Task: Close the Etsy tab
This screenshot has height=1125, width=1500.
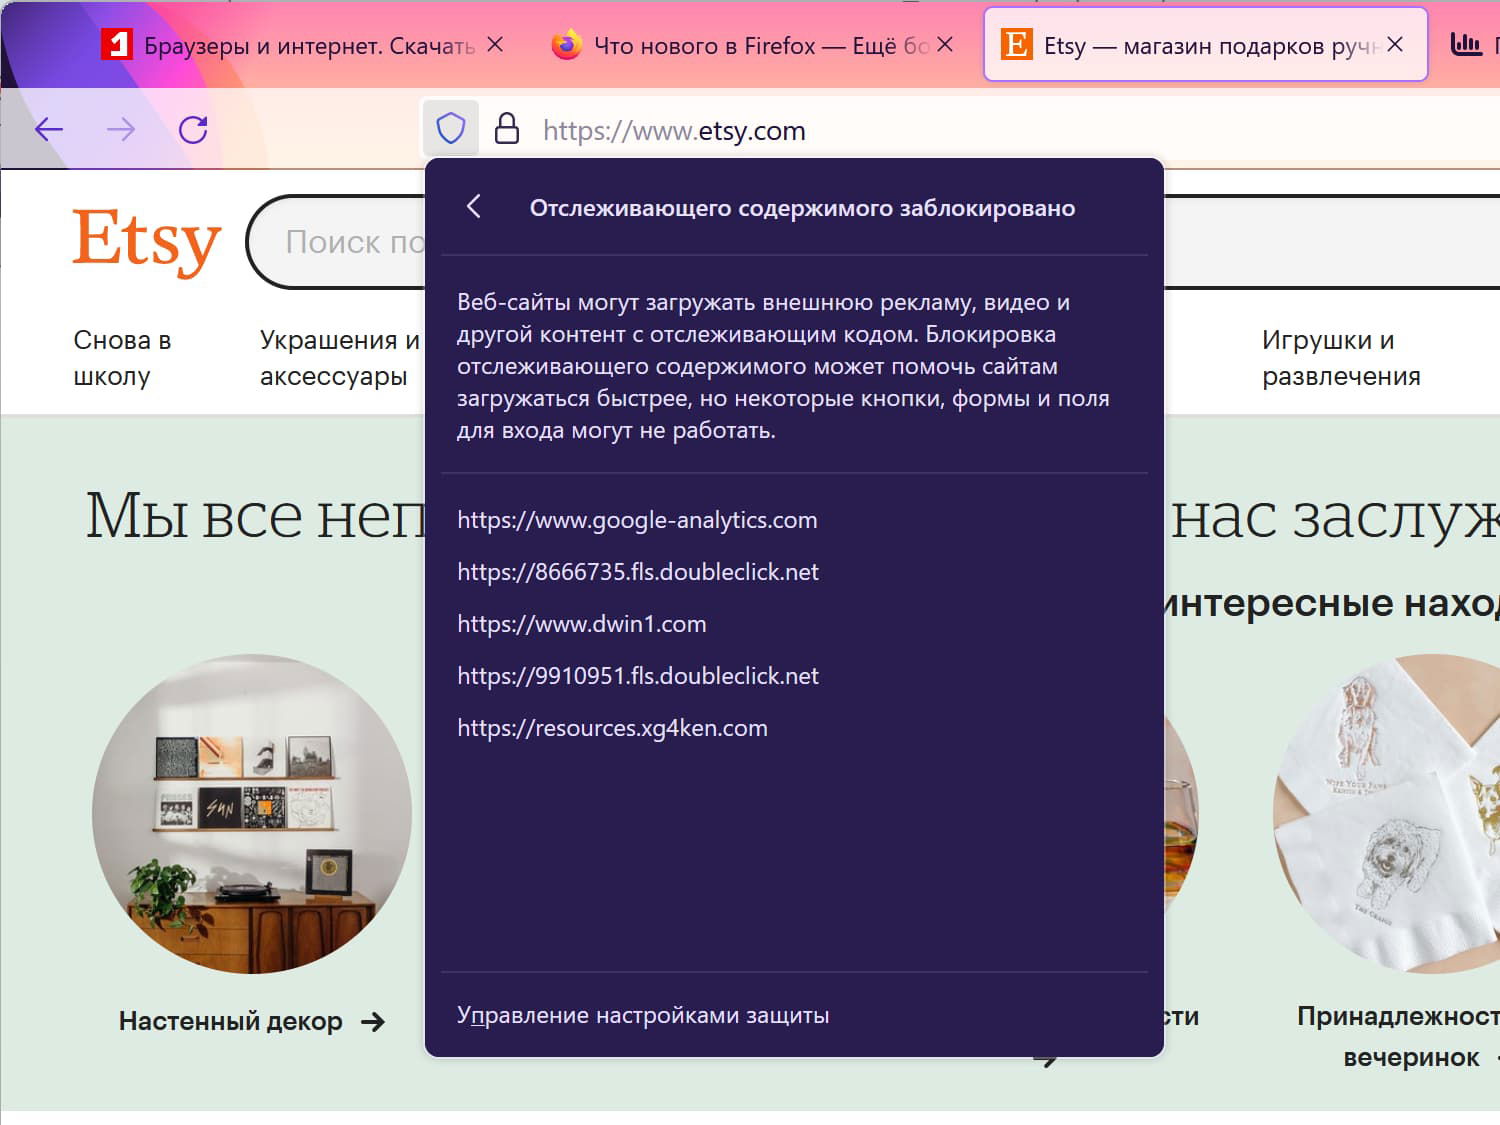Action: tap(1395, 45)
